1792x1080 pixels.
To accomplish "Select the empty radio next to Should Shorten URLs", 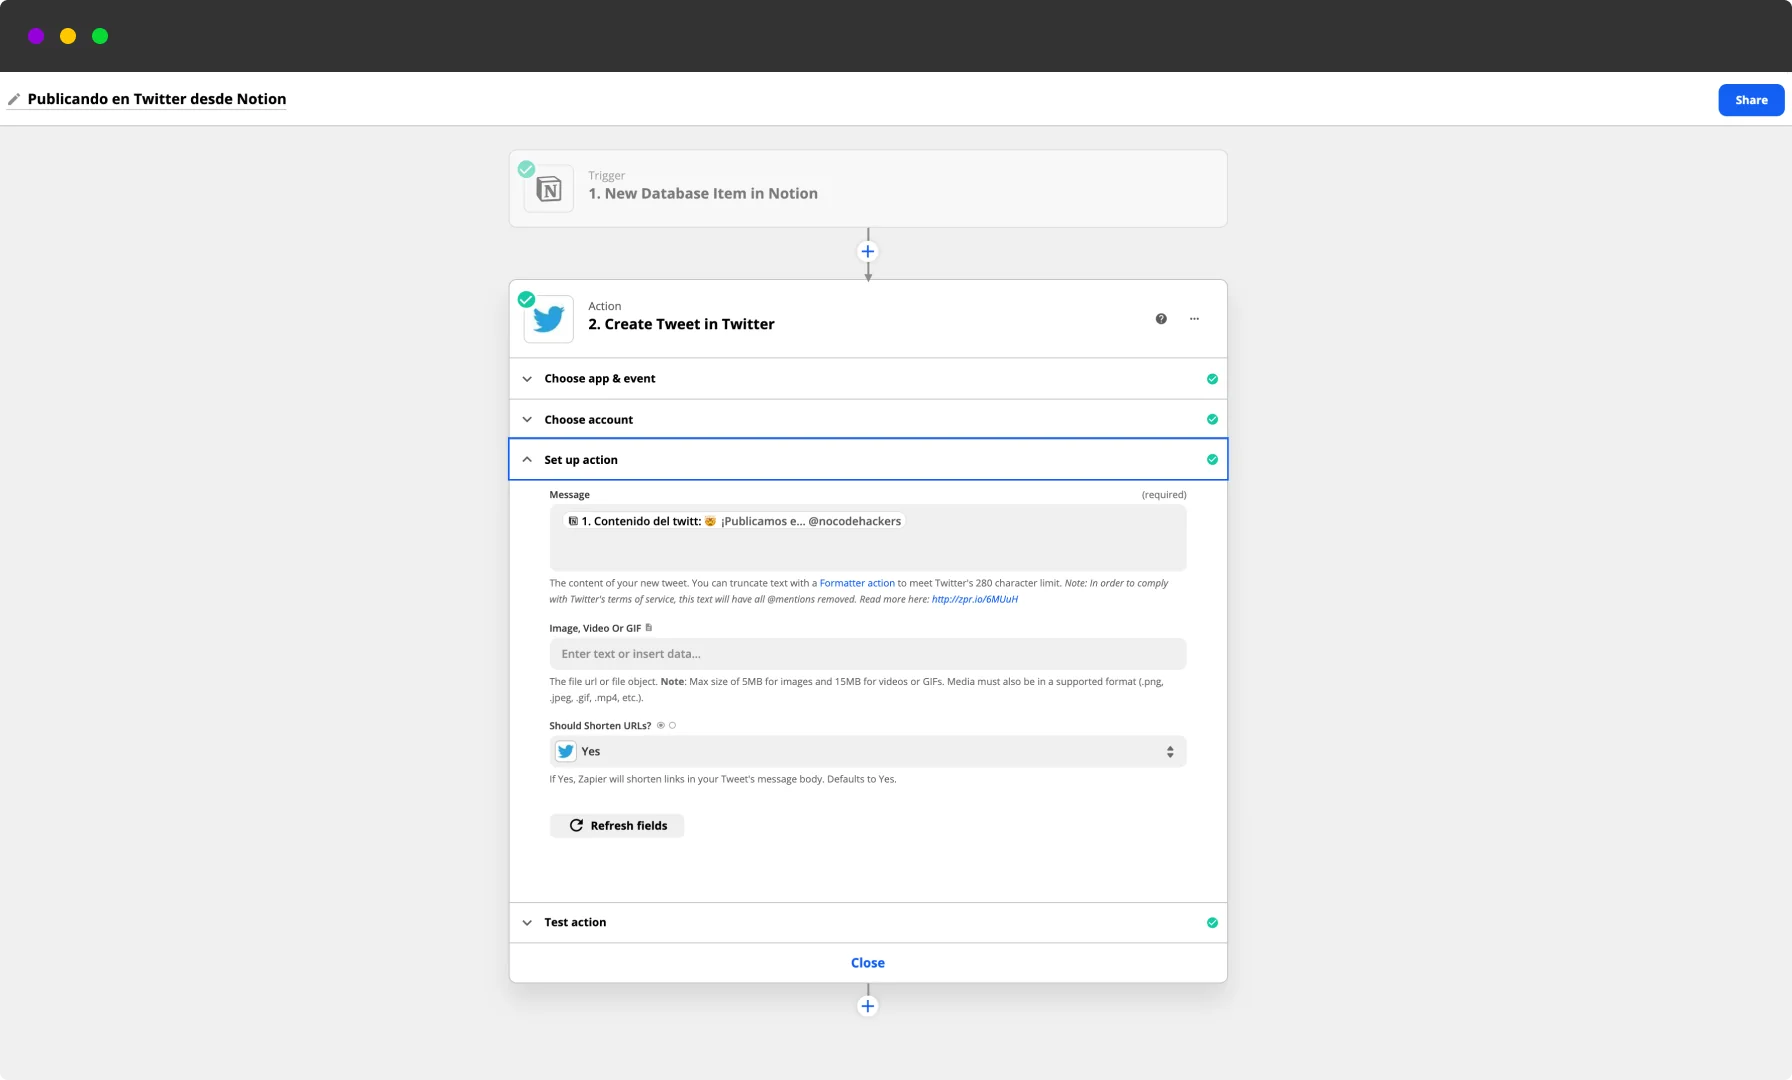I will click(x=673, y=726).
